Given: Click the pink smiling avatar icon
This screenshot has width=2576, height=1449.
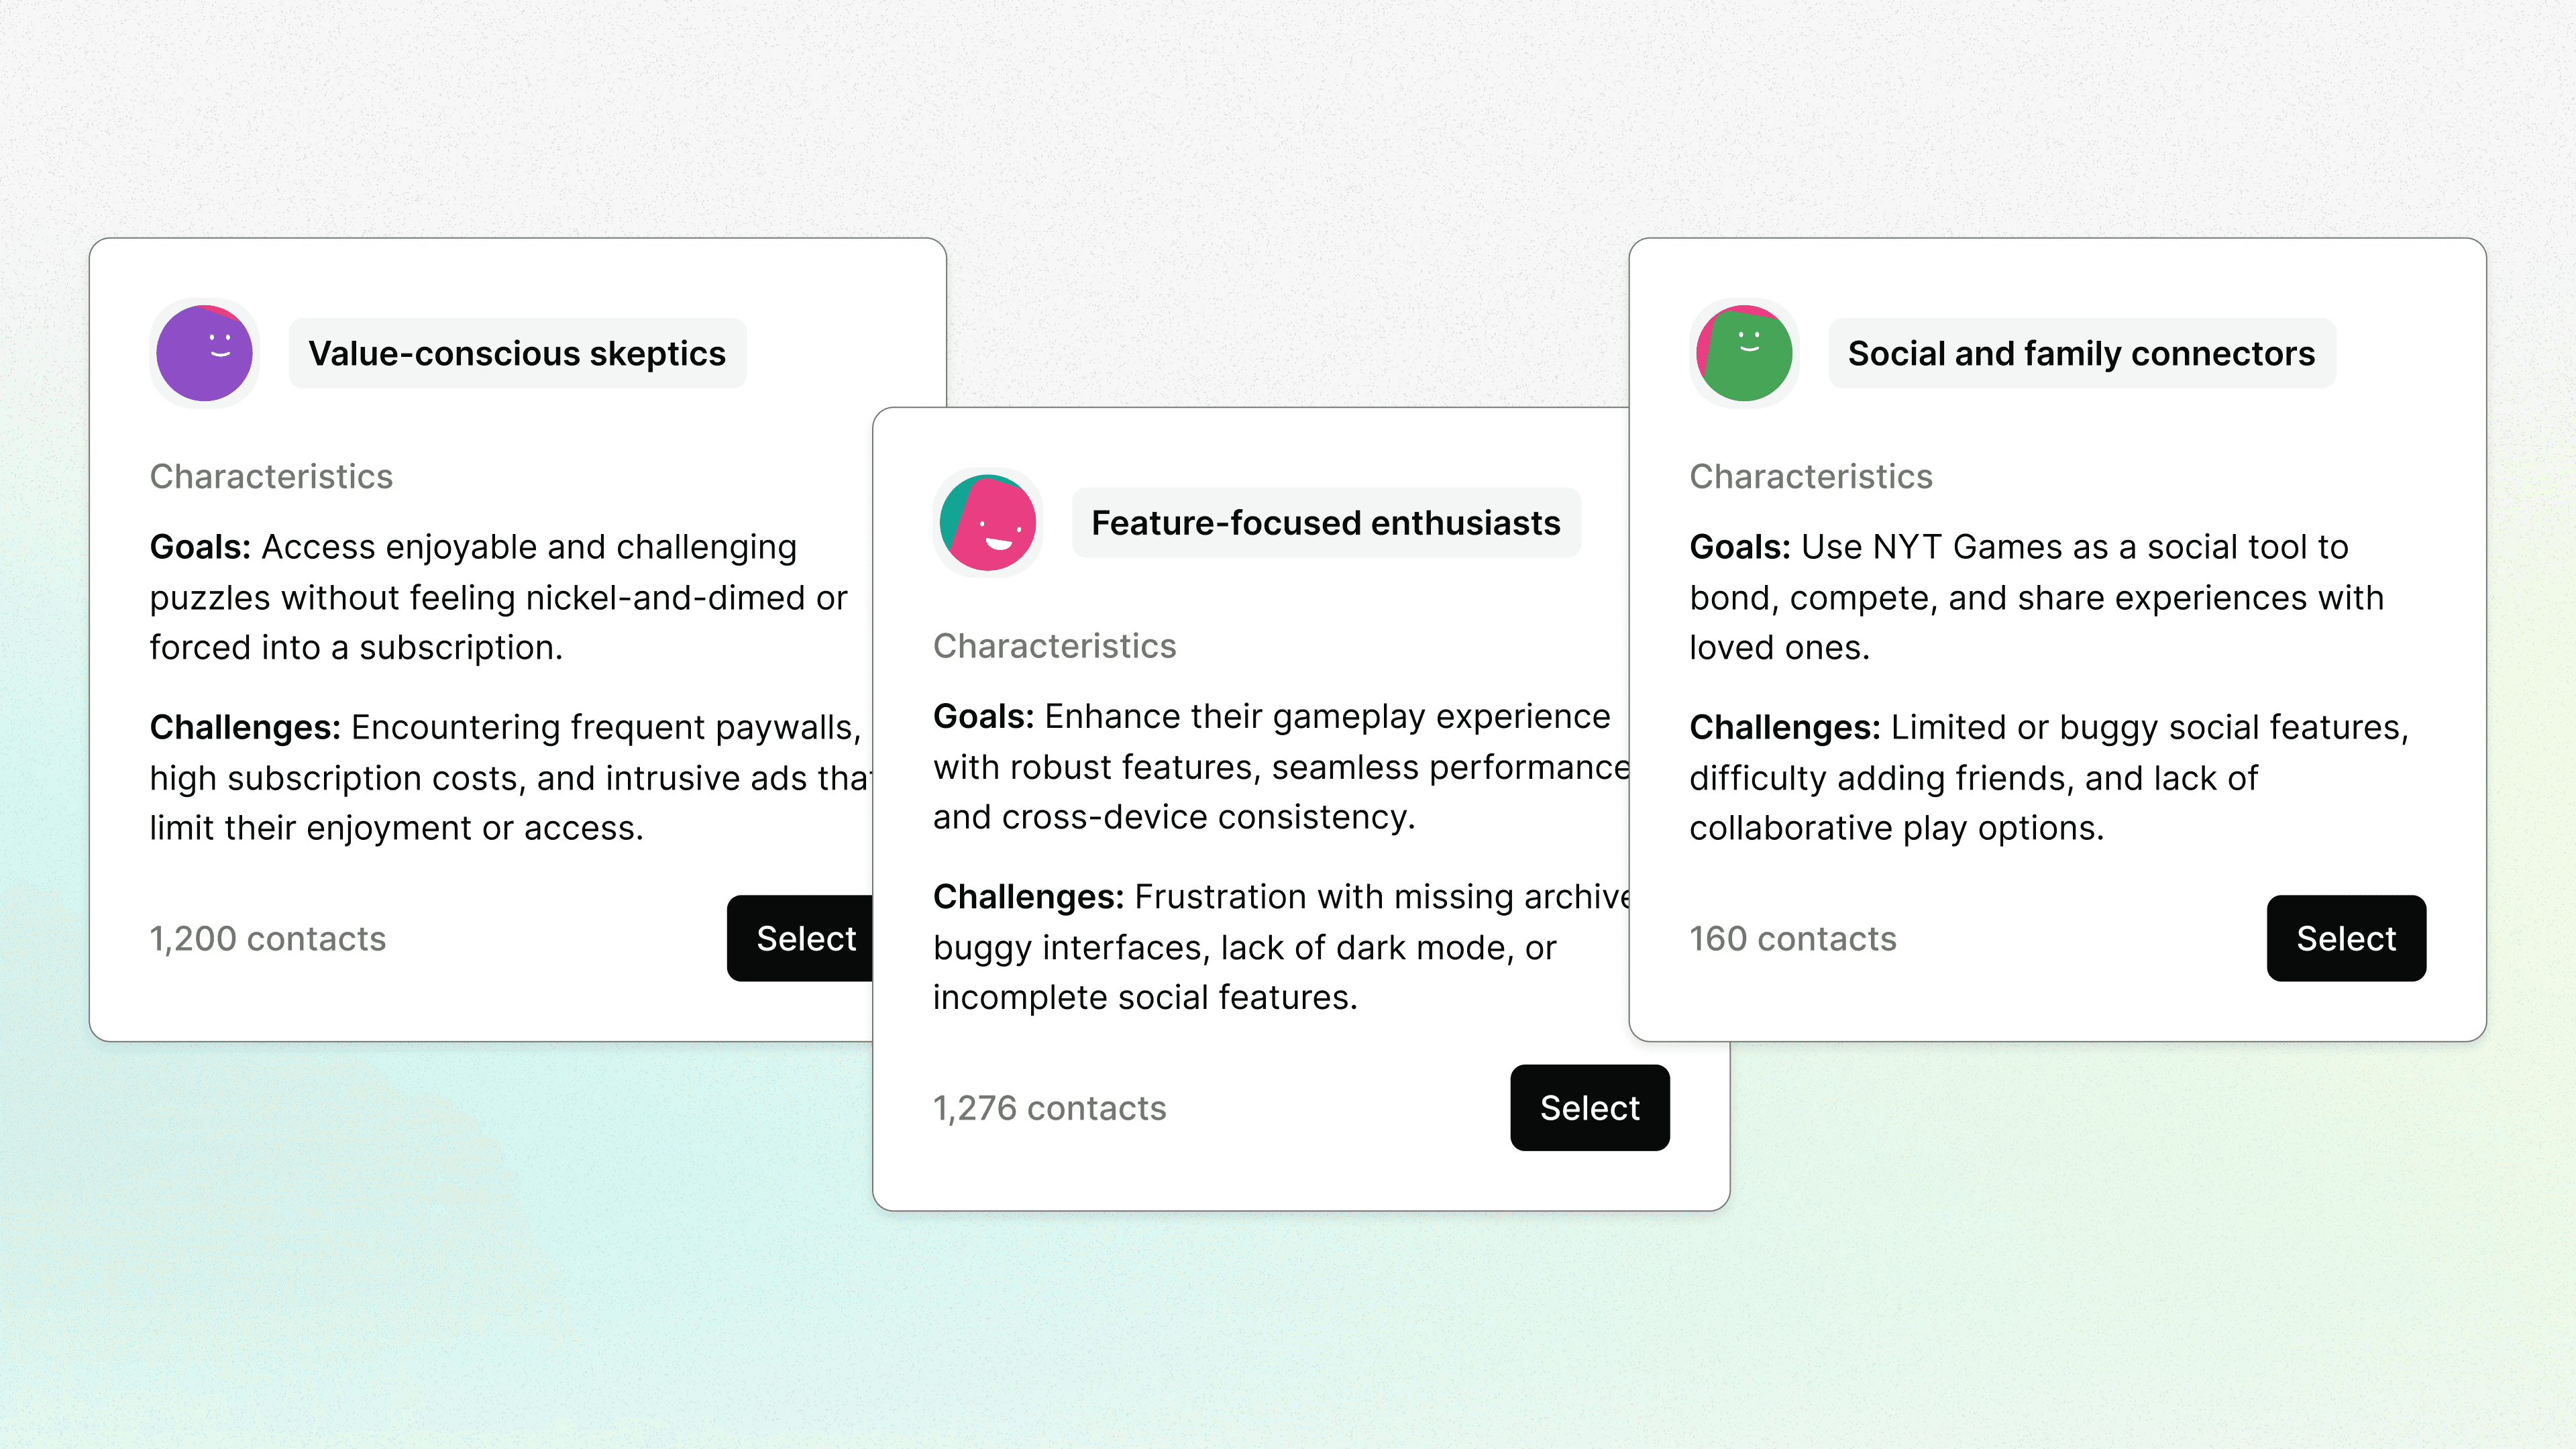Looking at the screenshot, I should (x=988, y=523).
